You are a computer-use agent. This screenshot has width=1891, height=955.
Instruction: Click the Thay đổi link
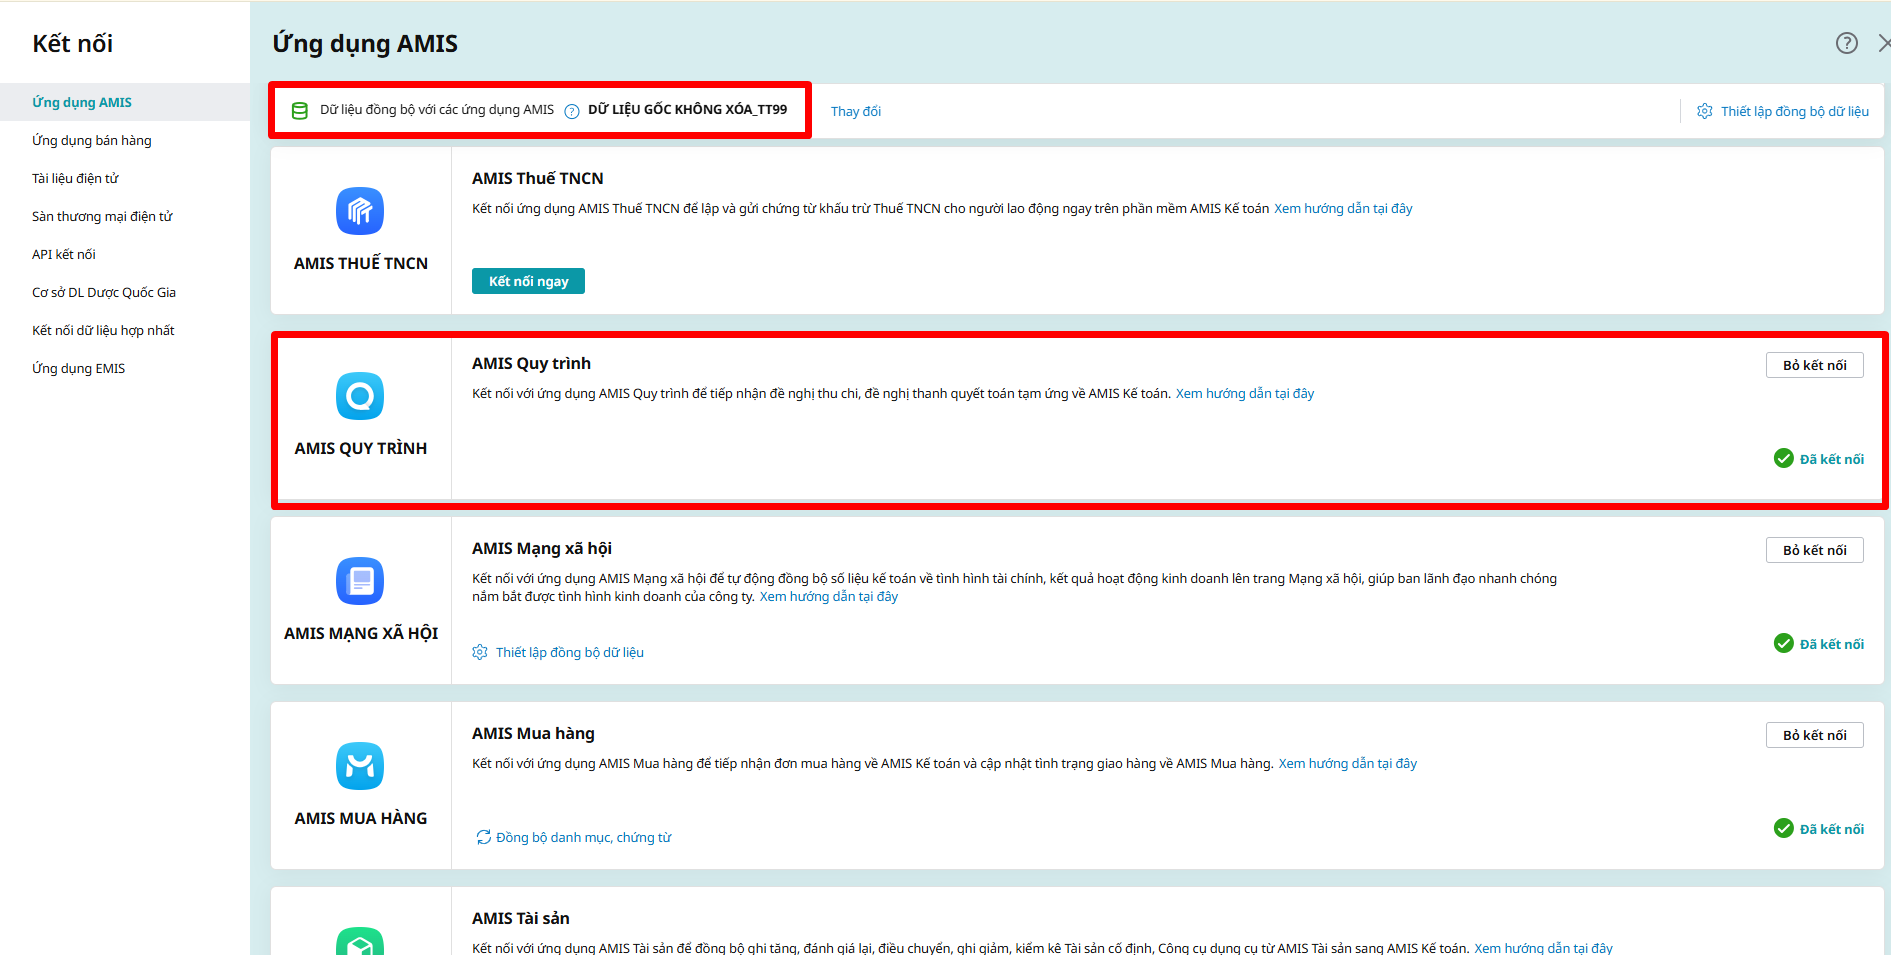tap(856, 111)
